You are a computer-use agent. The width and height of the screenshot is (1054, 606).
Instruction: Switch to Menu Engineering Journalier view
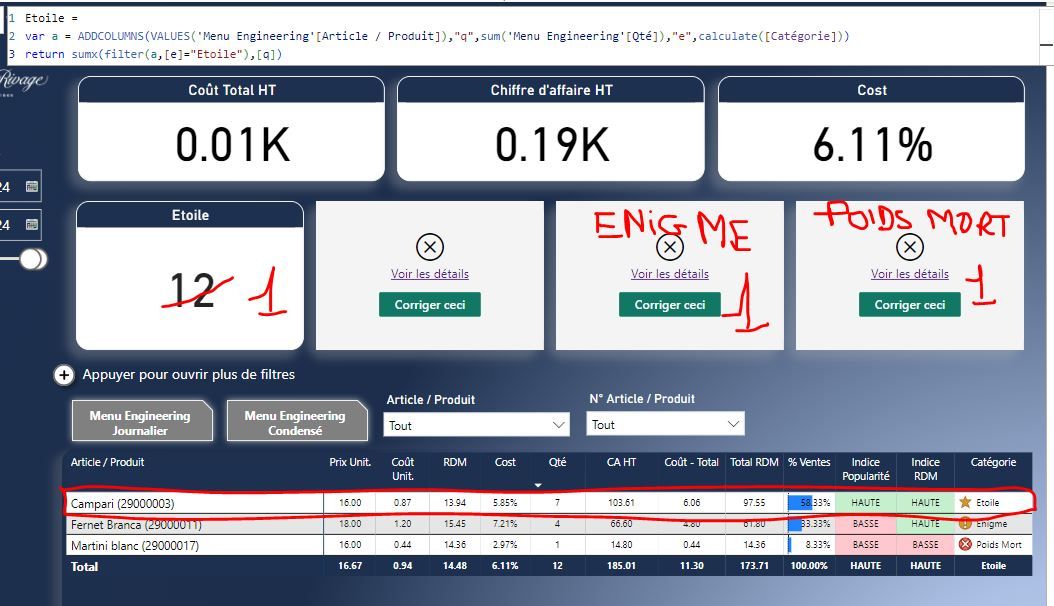click(142, 422)
